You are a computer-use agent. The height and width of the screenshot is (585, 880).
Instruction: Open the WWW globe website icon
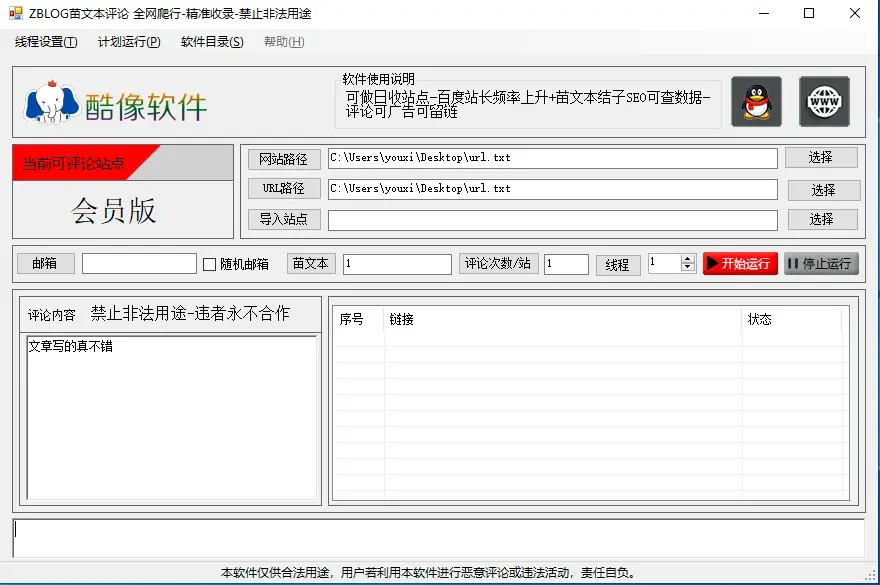click(824, 102)
